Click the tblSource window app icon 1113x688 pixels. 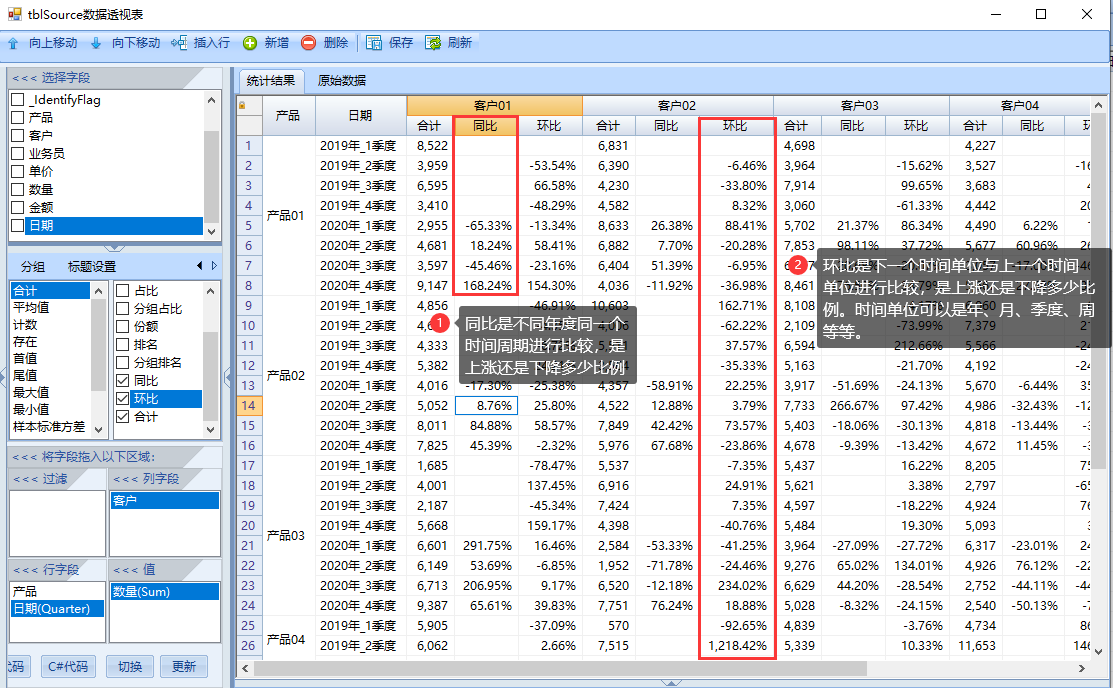(14, 14)
